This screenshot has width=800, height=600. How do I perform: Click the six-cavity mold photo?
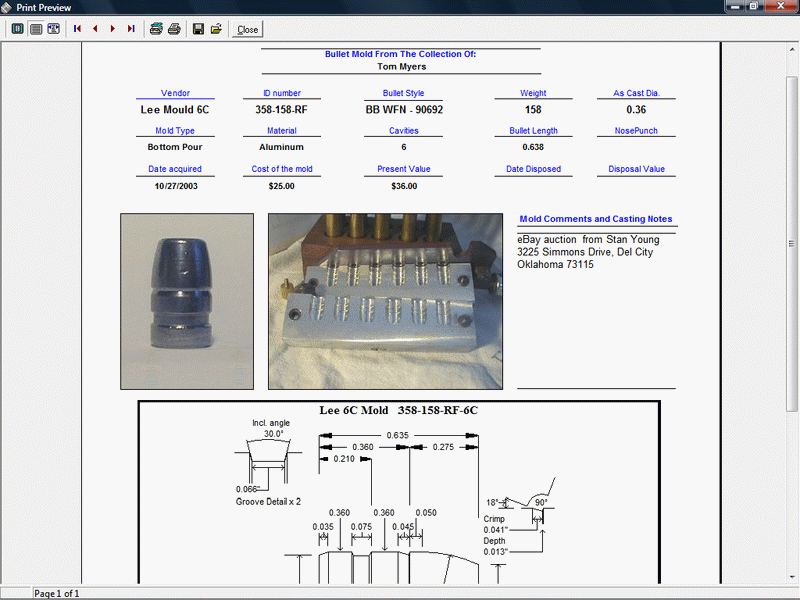385,302
